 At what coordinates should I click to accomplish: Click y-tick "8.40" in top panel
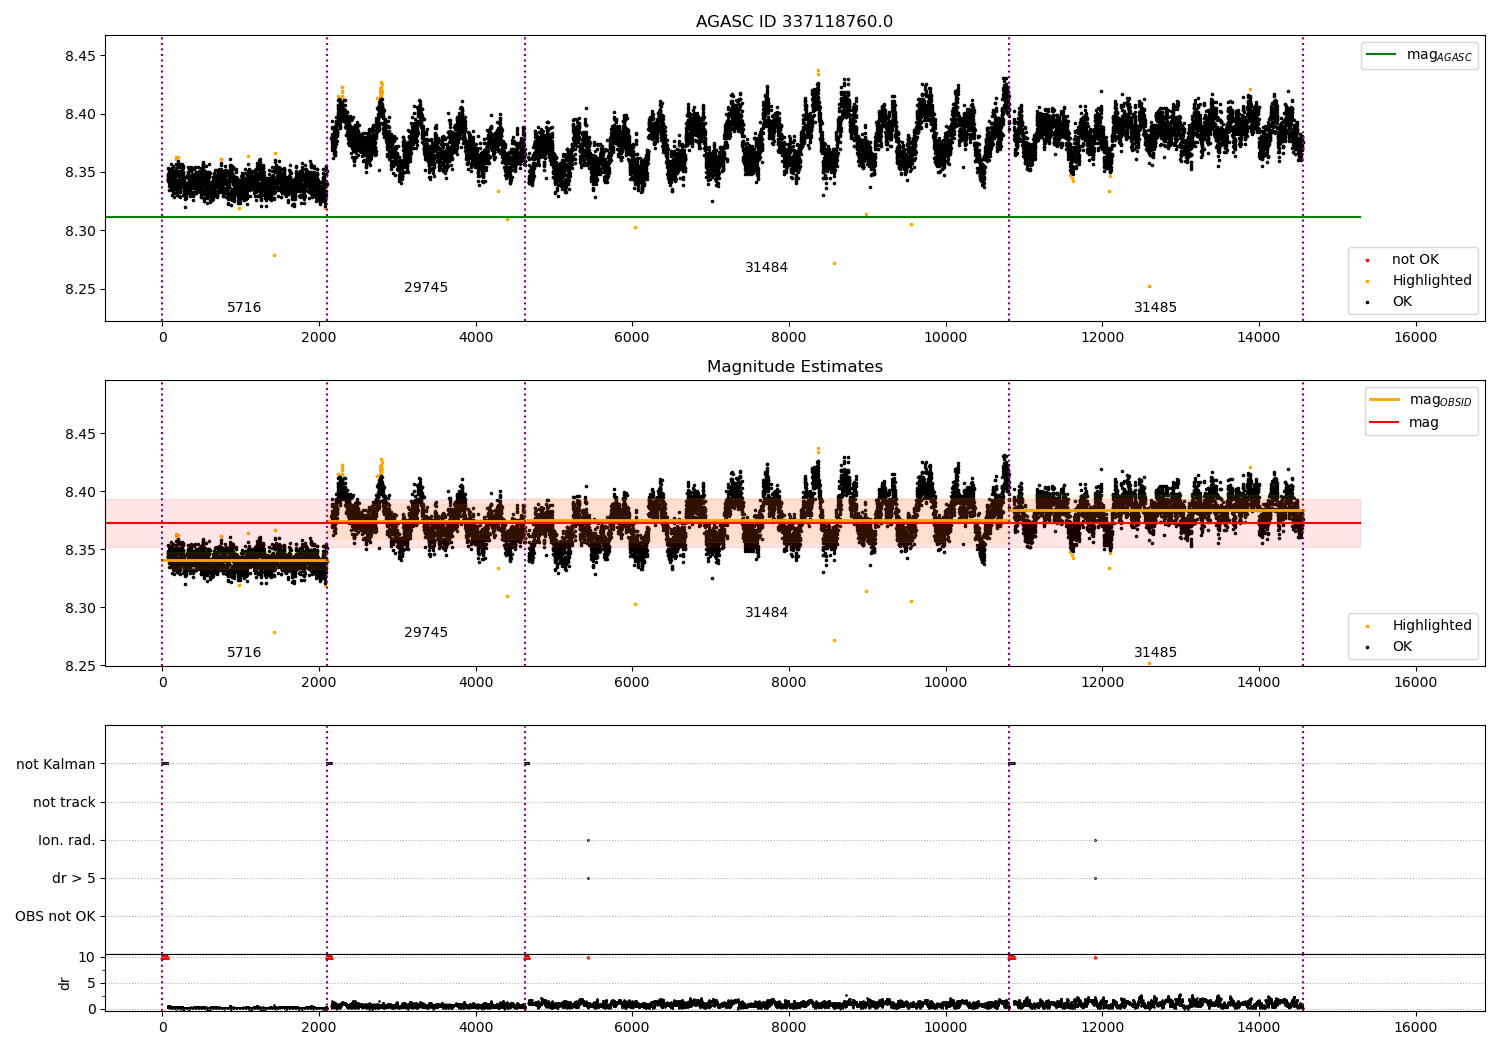[80, 114]
